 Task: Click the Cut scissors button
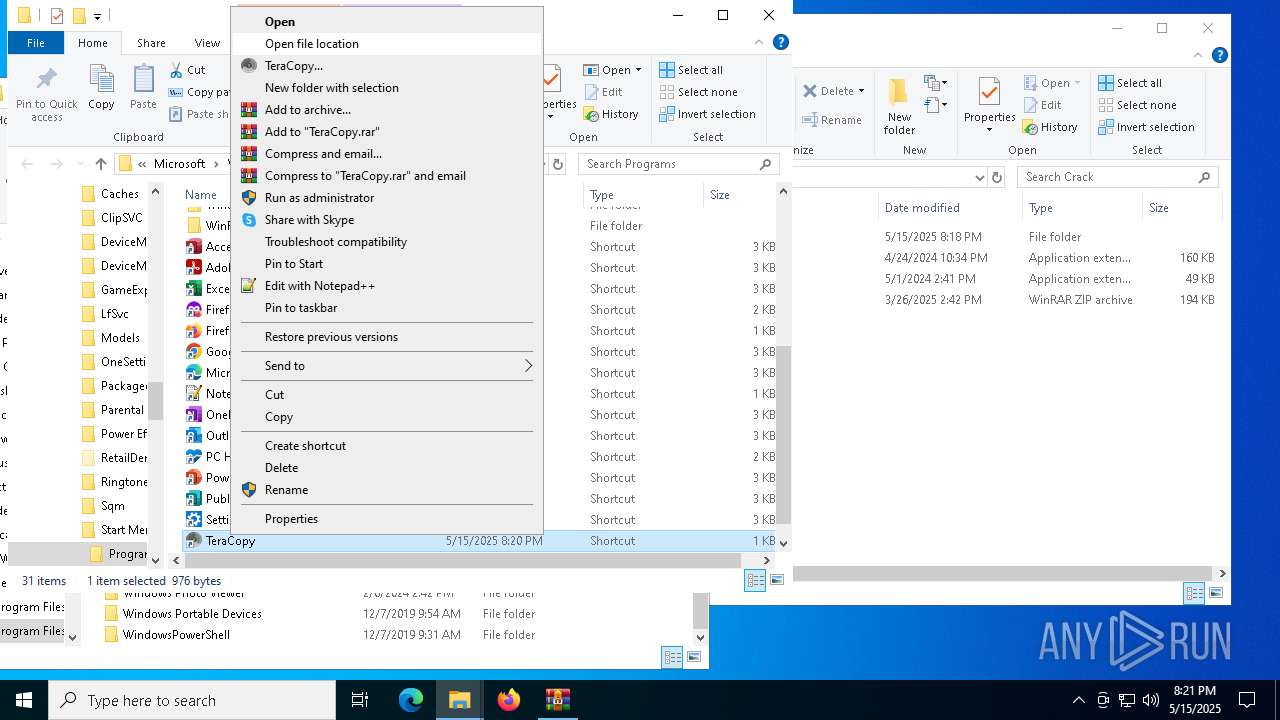188,70
